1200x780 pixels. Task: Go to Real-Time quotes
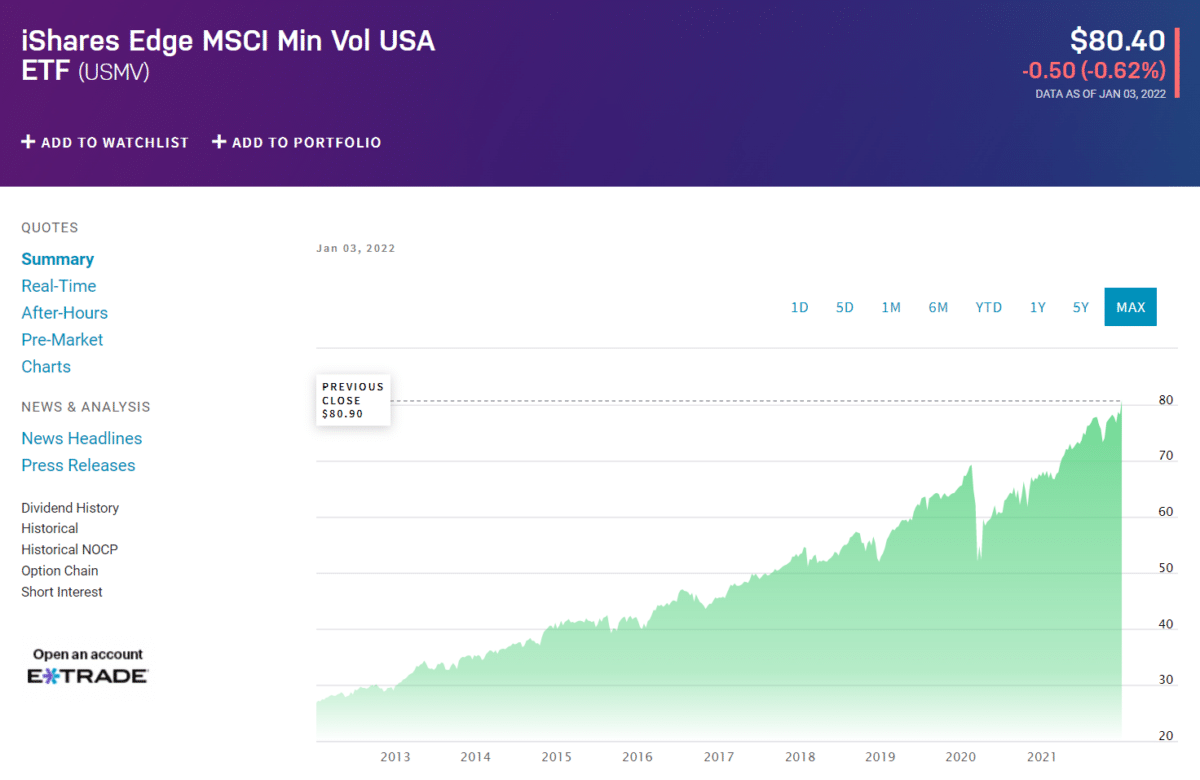(59, 286)
